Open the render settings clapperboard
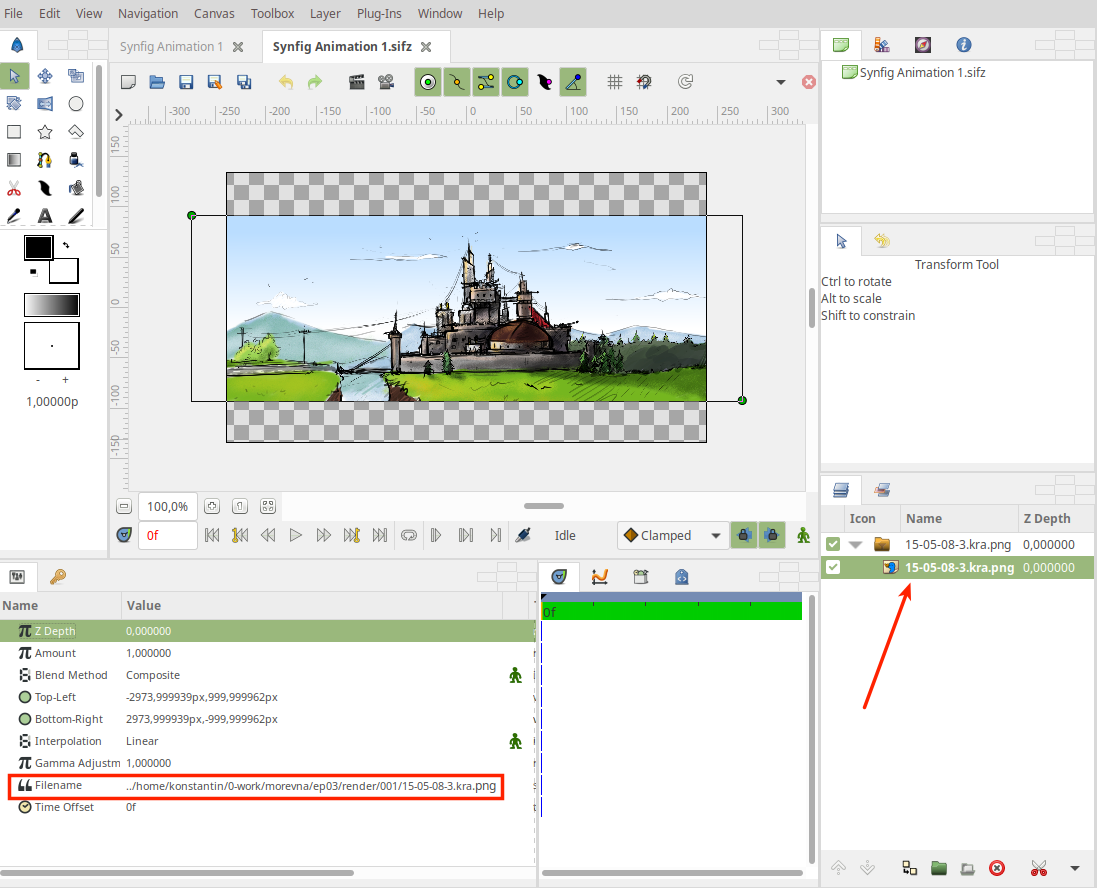Image resolution: width=1097 pixels, height=888 pixels. pyautogui.click(x=357, y=82)
